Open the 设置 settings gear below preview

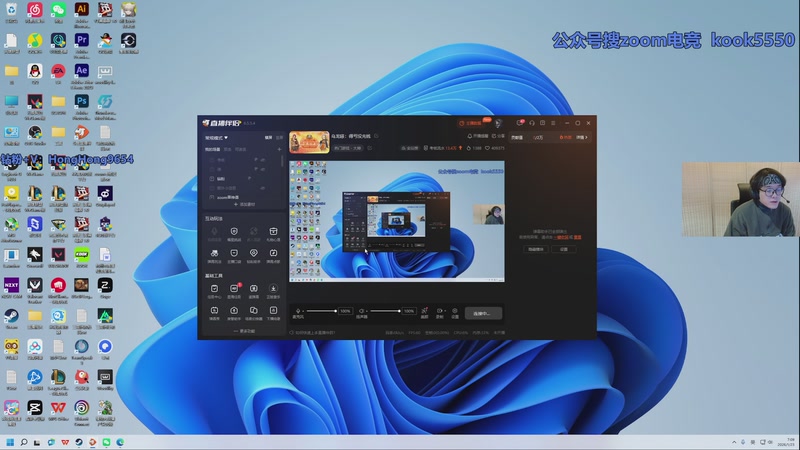coord(455,311)
